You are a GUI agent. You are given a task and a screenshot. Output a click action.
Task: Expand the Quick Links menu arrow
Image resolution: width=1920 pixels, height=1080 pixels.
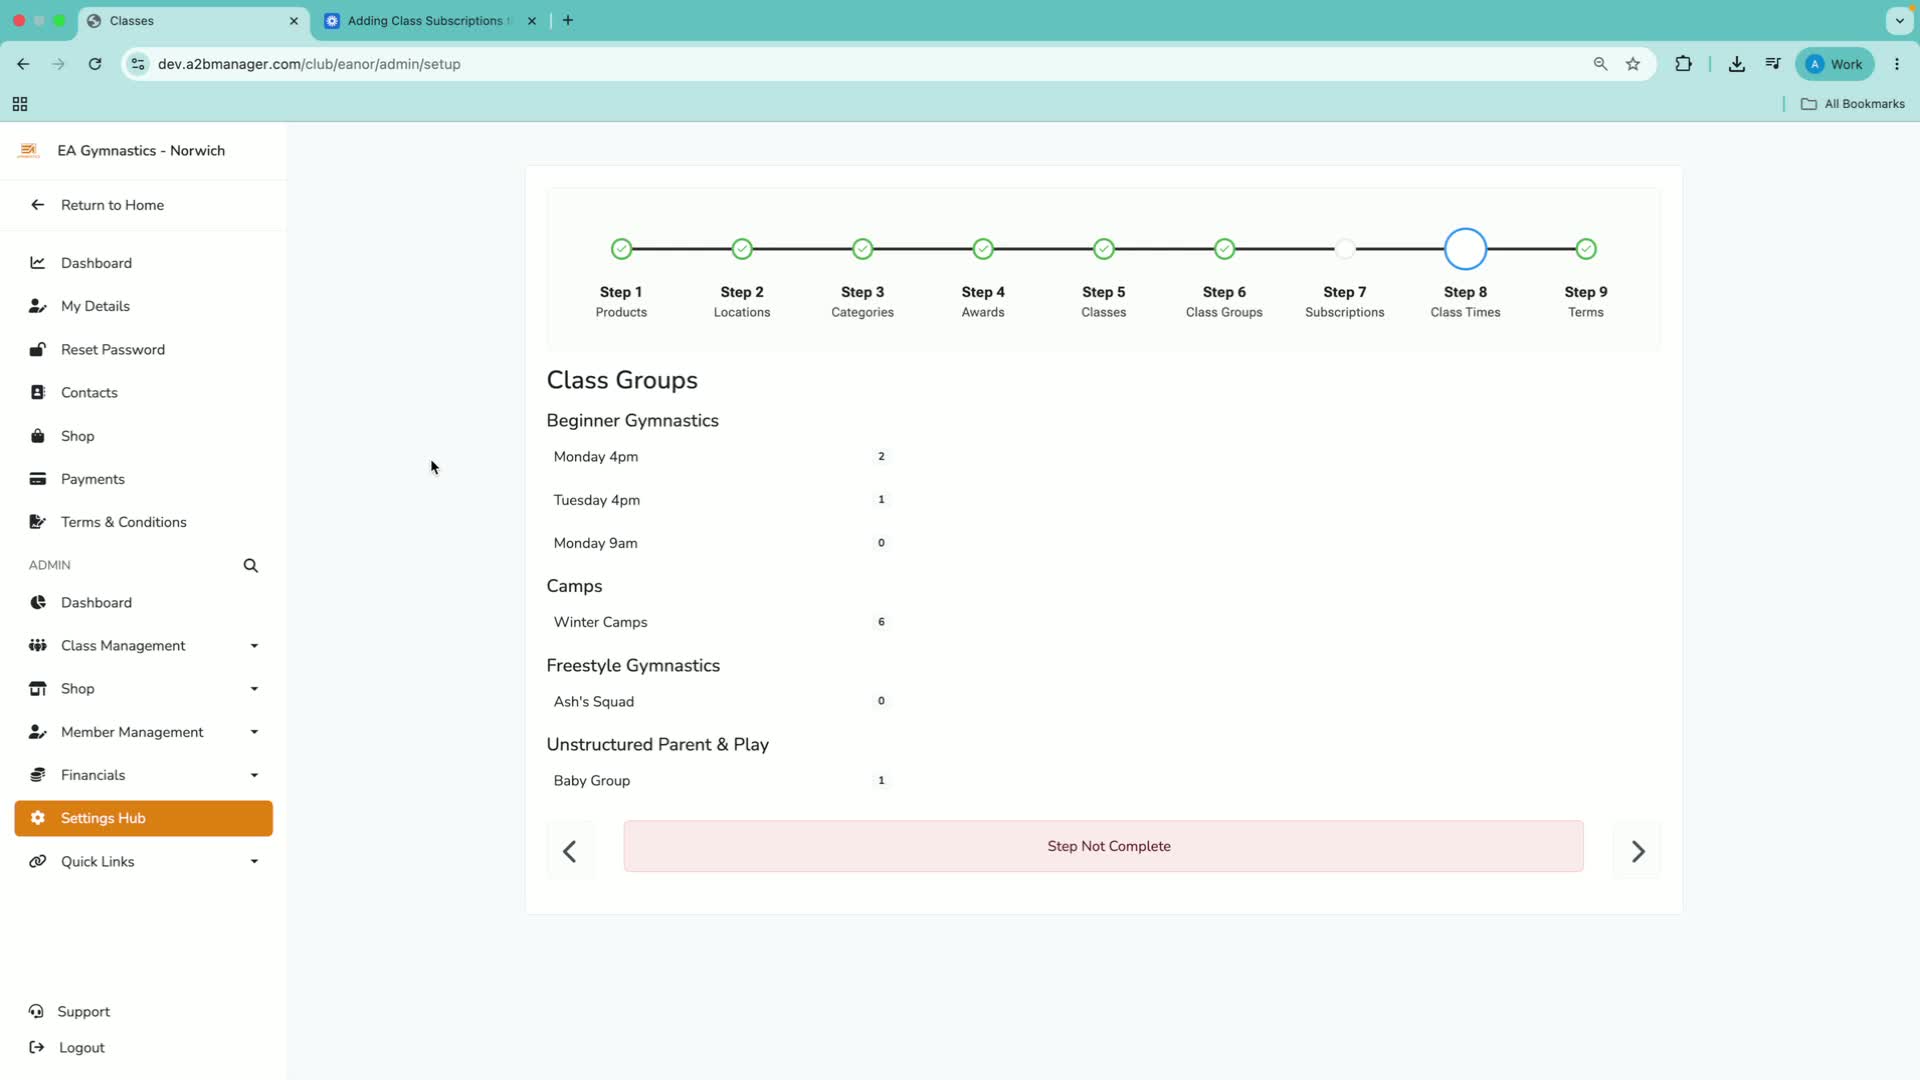(254, 861)
